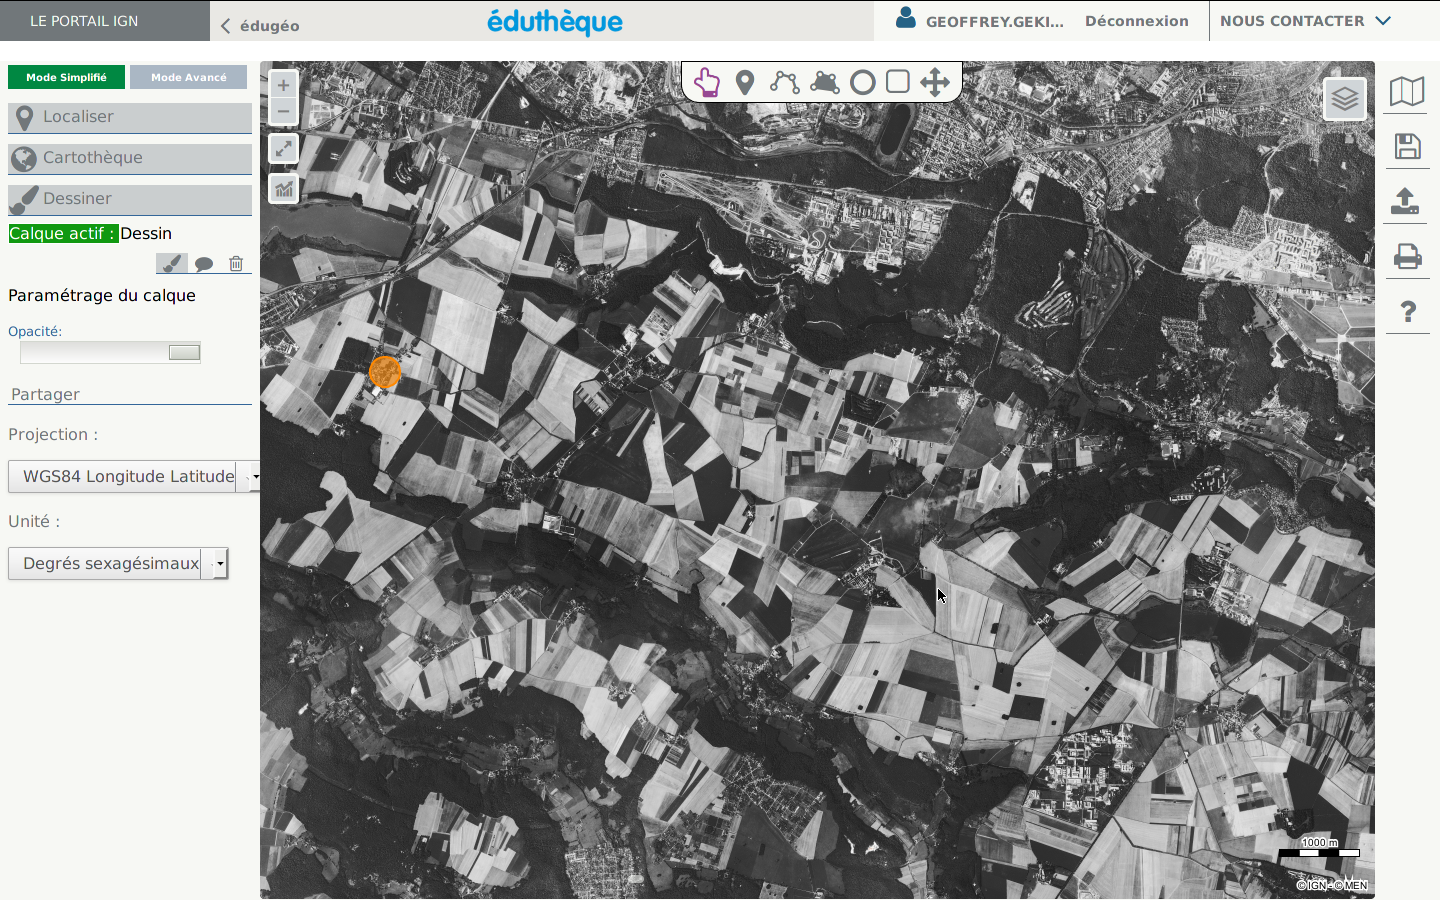This screenshot has height=900, width=1440.
Task: Activate the move/pan arrows tool
Action: (x=935, y=82)
